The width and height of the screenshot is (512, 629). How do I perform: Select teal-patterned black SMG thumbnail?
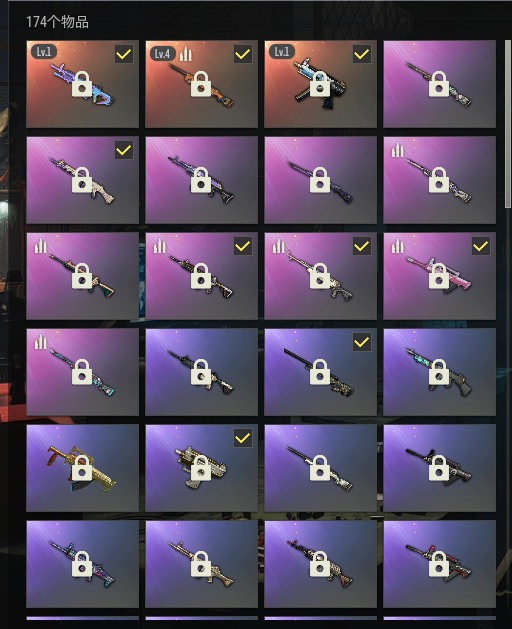pyautogui.click(x=439, y=372)
